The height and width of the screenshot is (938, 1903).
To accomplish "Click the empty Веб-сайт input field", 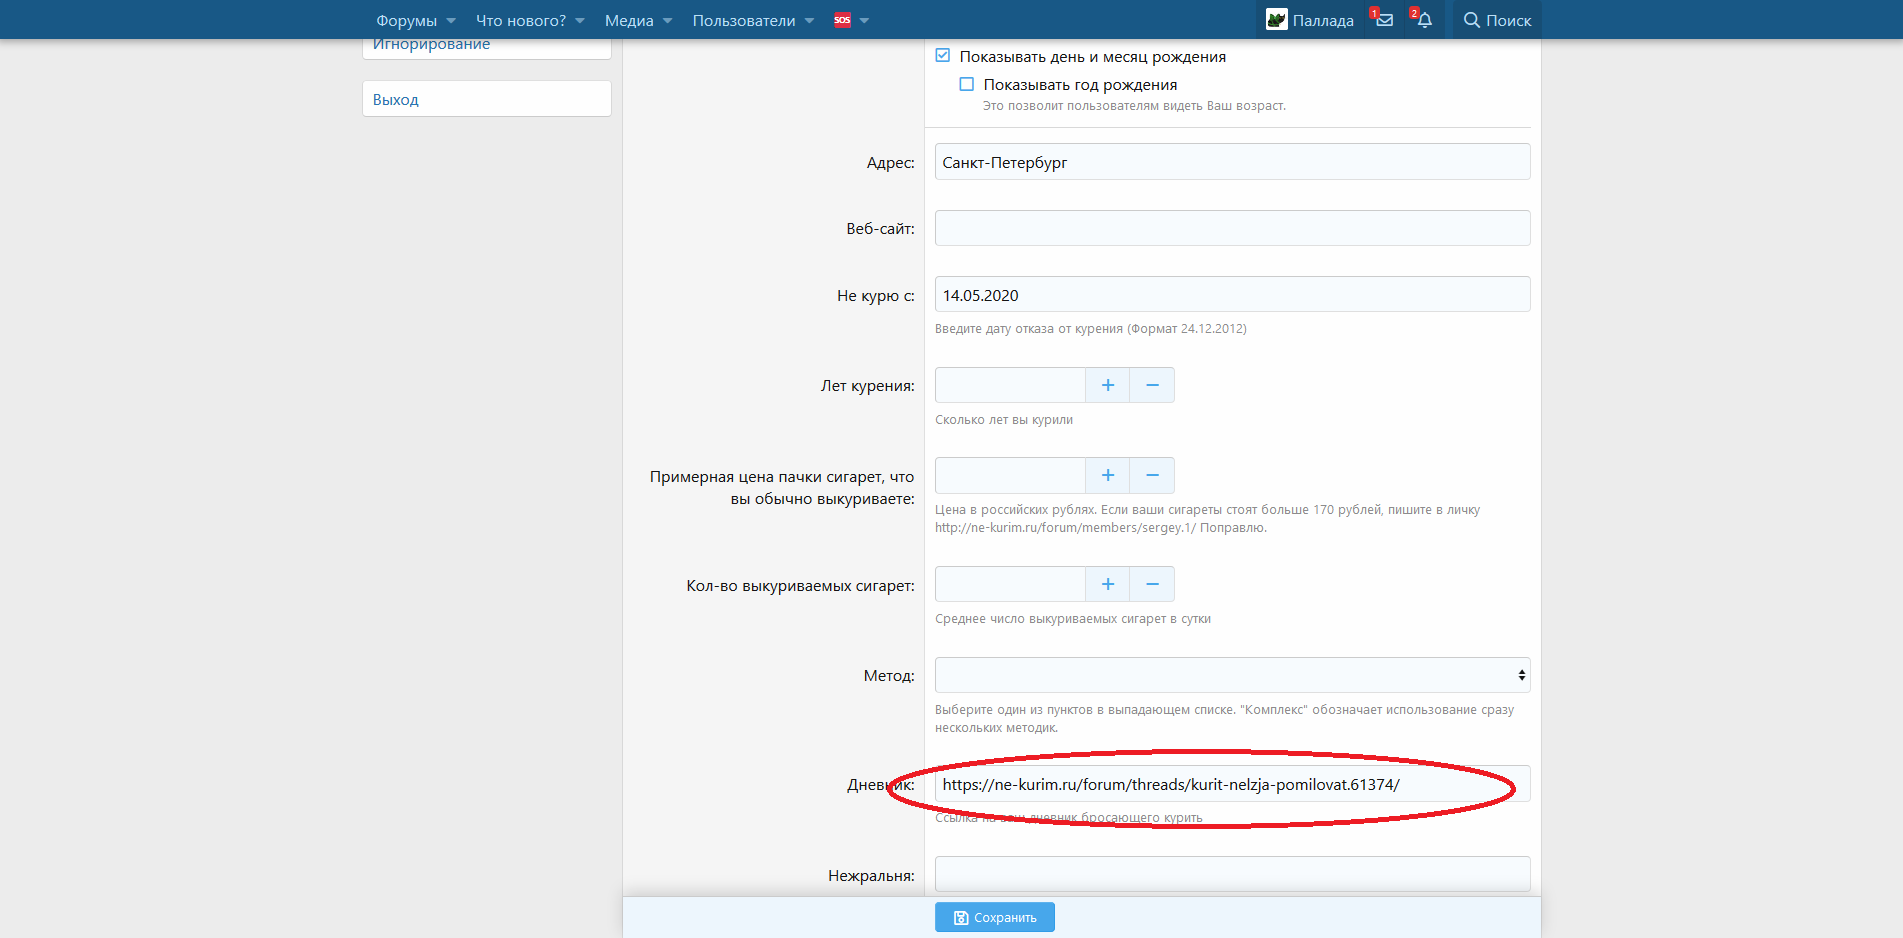I will tap(1232, 228).
